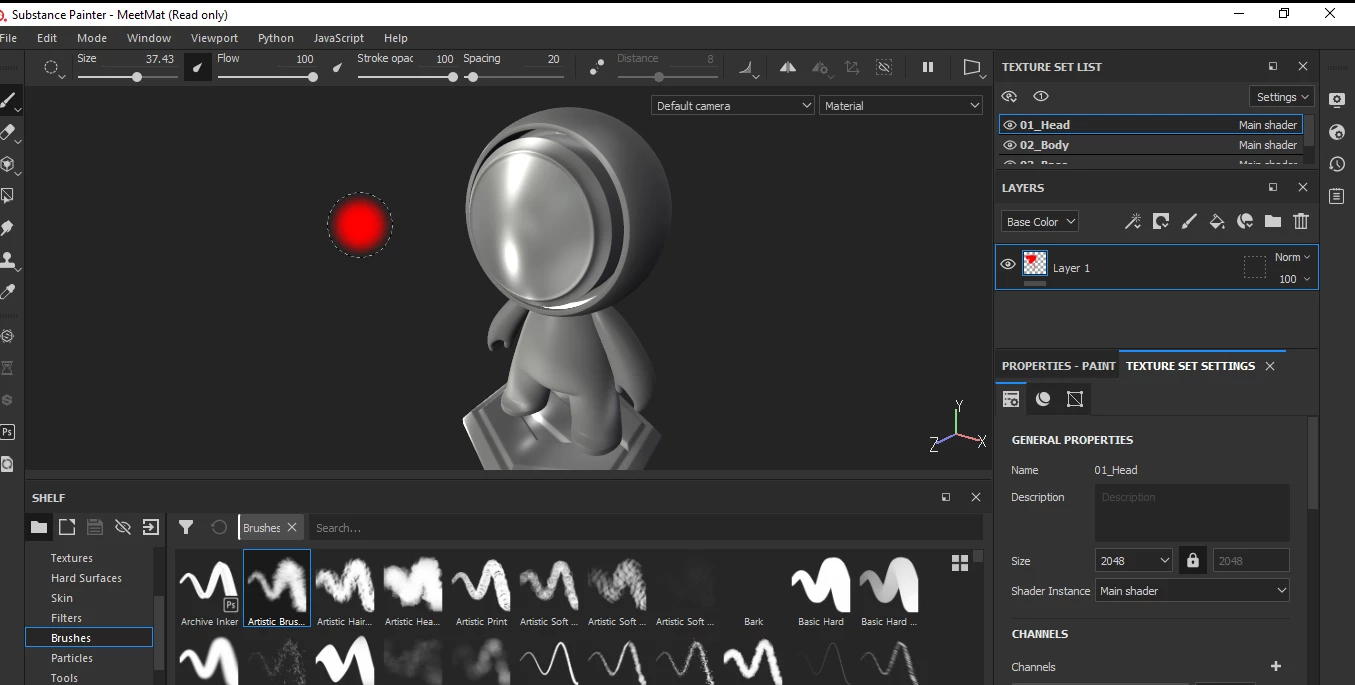The image size is (1355, 685).
Task: Open the Log clipboard icon in sidebar
Action: 1337,196
